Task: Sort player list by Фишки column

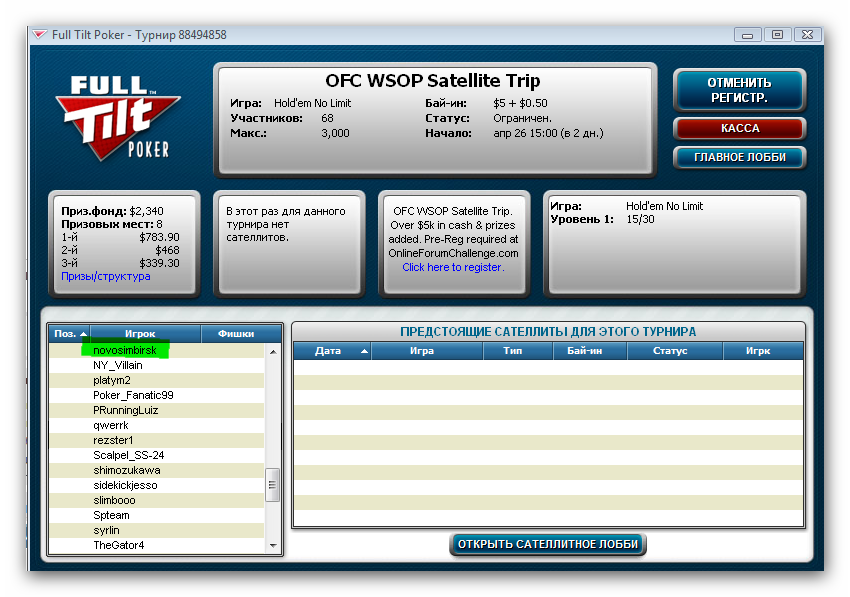Action: click(x=241, y=333)
